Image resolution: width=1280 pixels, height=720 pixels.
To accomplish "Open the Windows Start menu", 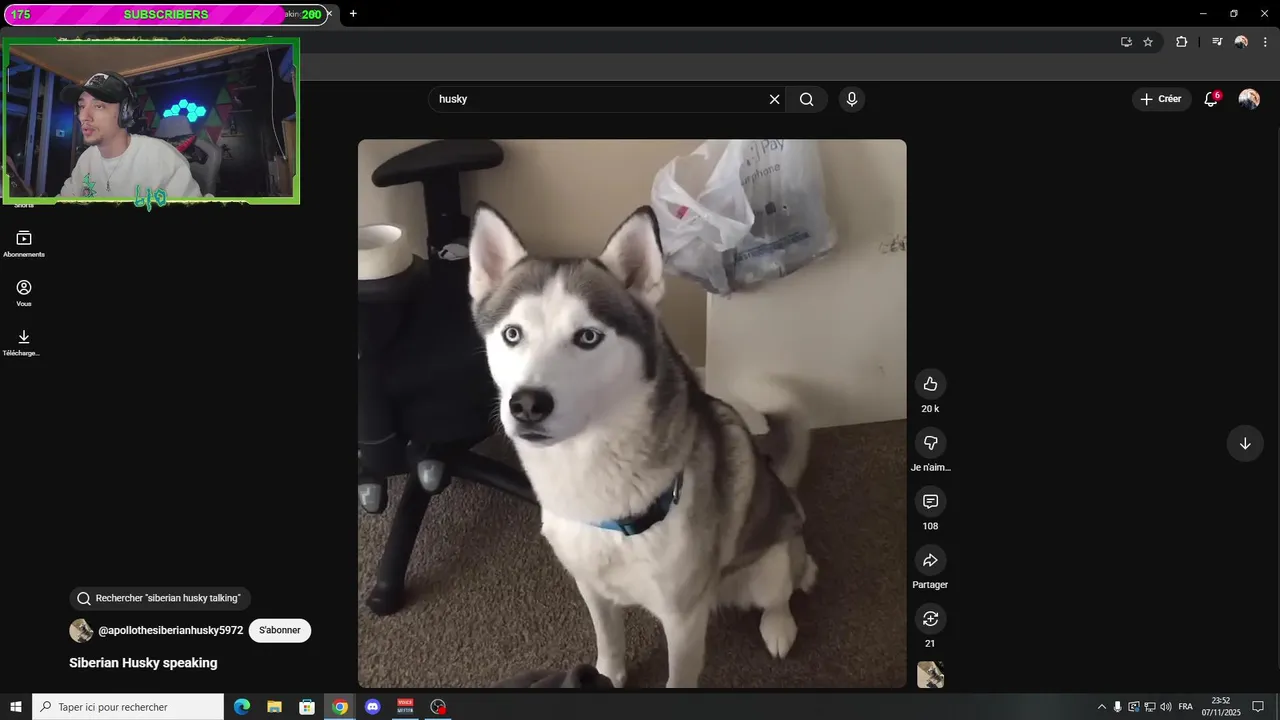I will [16, 707].
